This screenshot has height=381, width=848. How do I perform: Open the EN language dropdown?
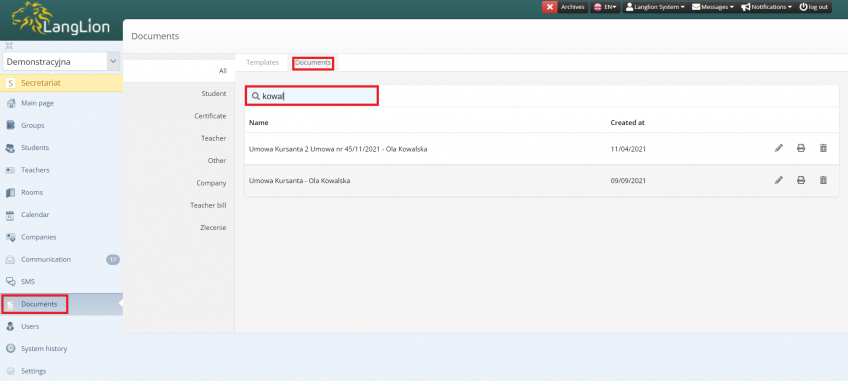tap(605, 7)
